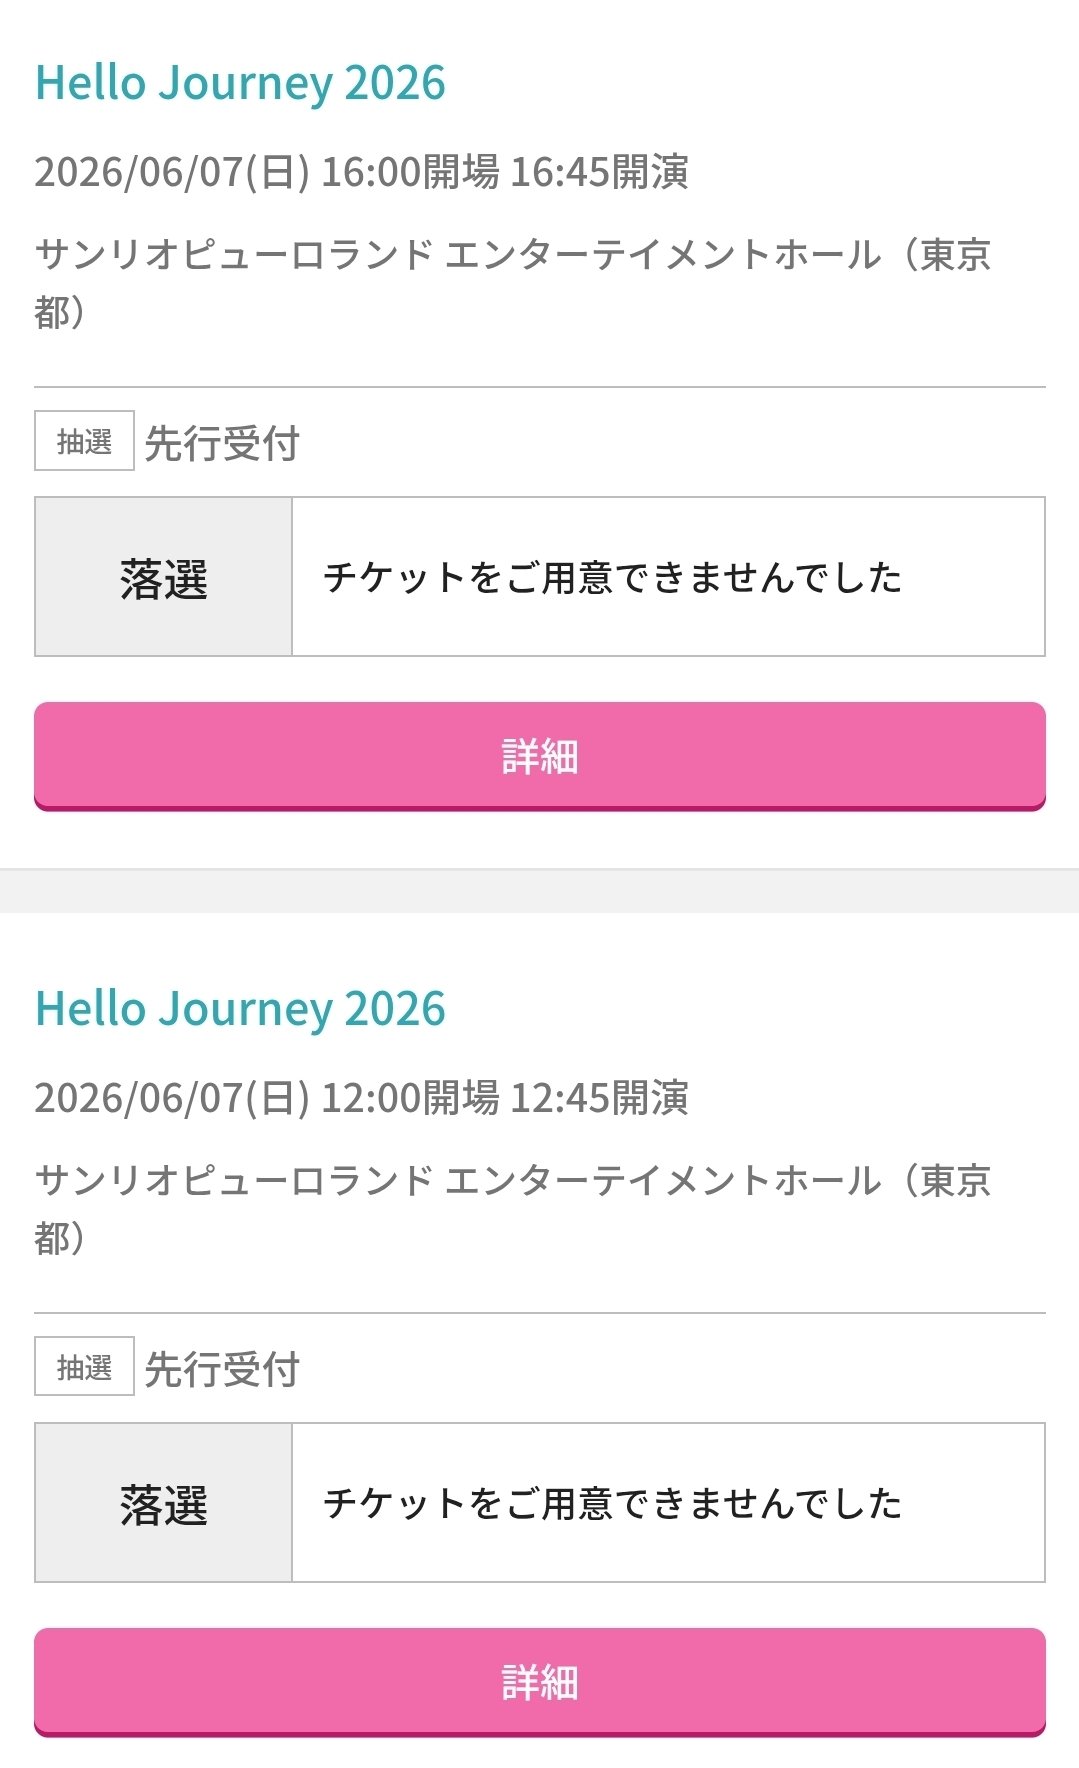
Task: Click 先行受付 label in the 12:00 show card
Action: (x=222, y=1369)
